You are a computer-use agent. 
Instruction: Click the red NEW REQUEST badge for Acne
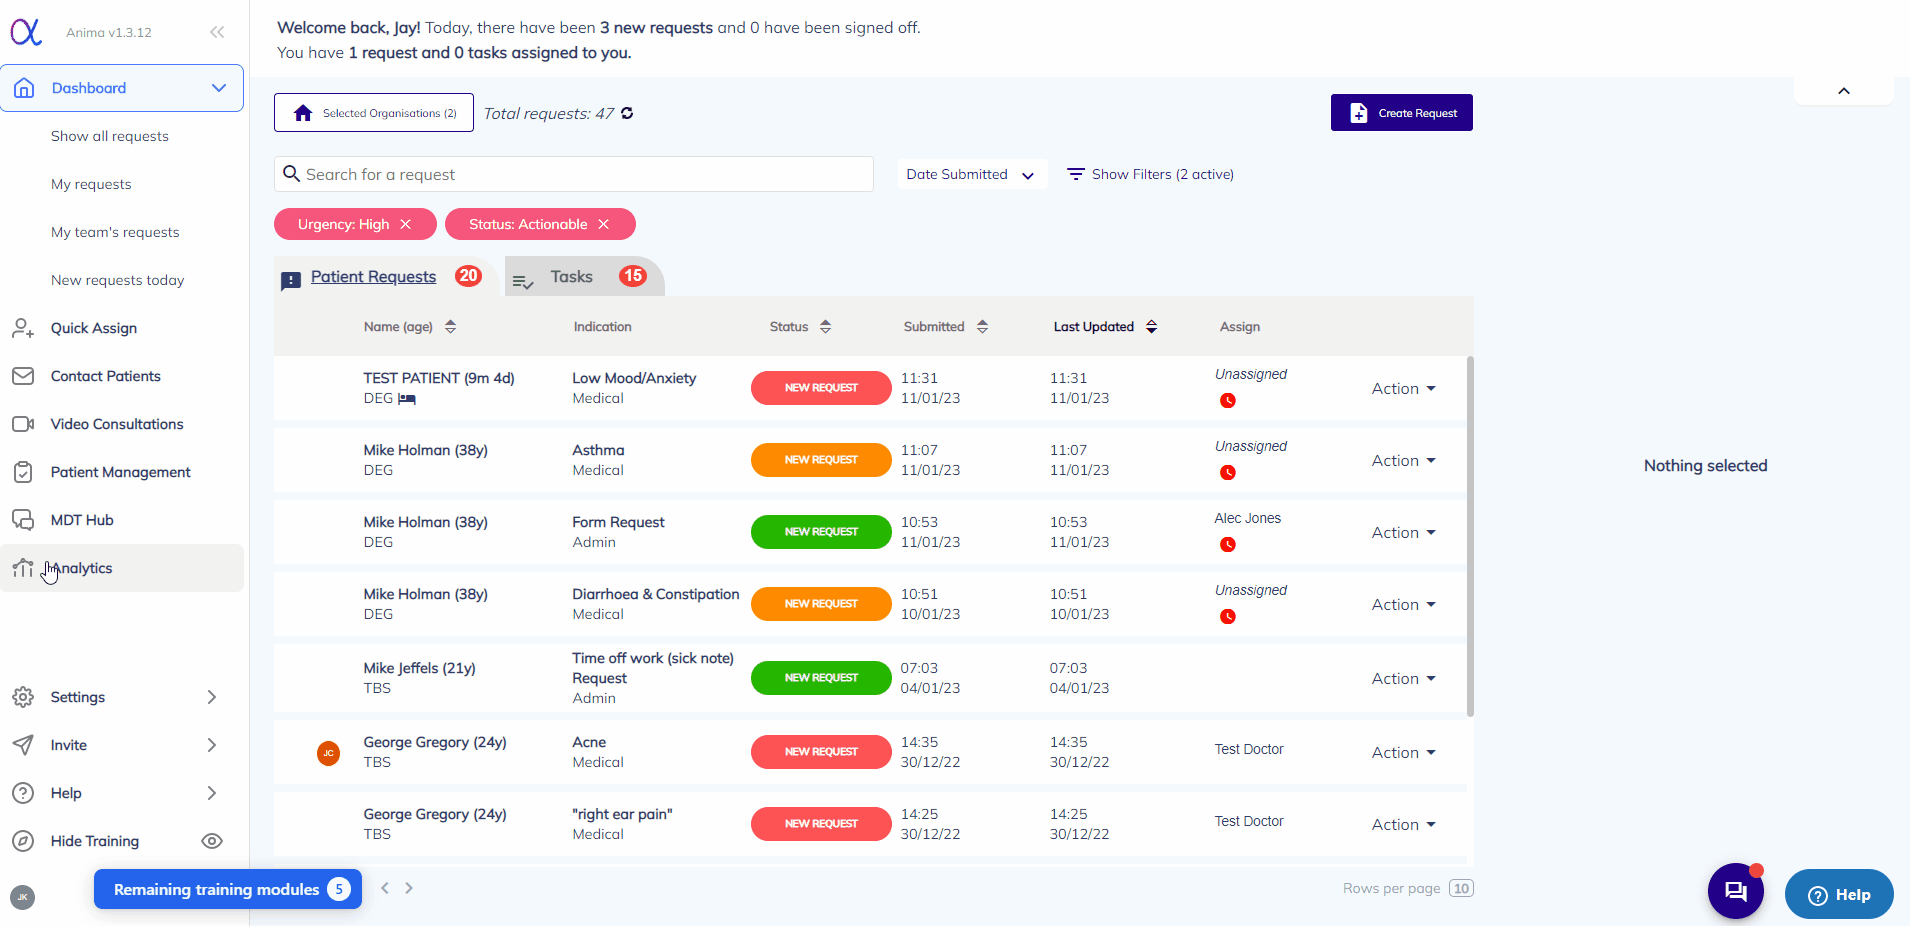point(820,752)
